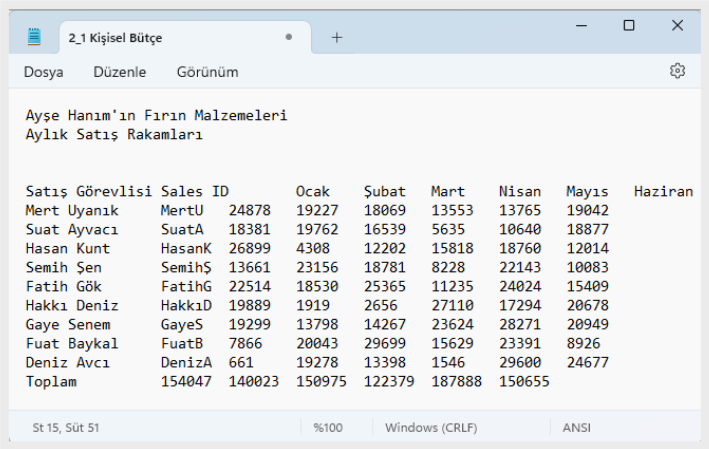This screenshot has width=709, height=449.
Task: Click Windows (CRLF) line ending indicator
Action: 431,427
